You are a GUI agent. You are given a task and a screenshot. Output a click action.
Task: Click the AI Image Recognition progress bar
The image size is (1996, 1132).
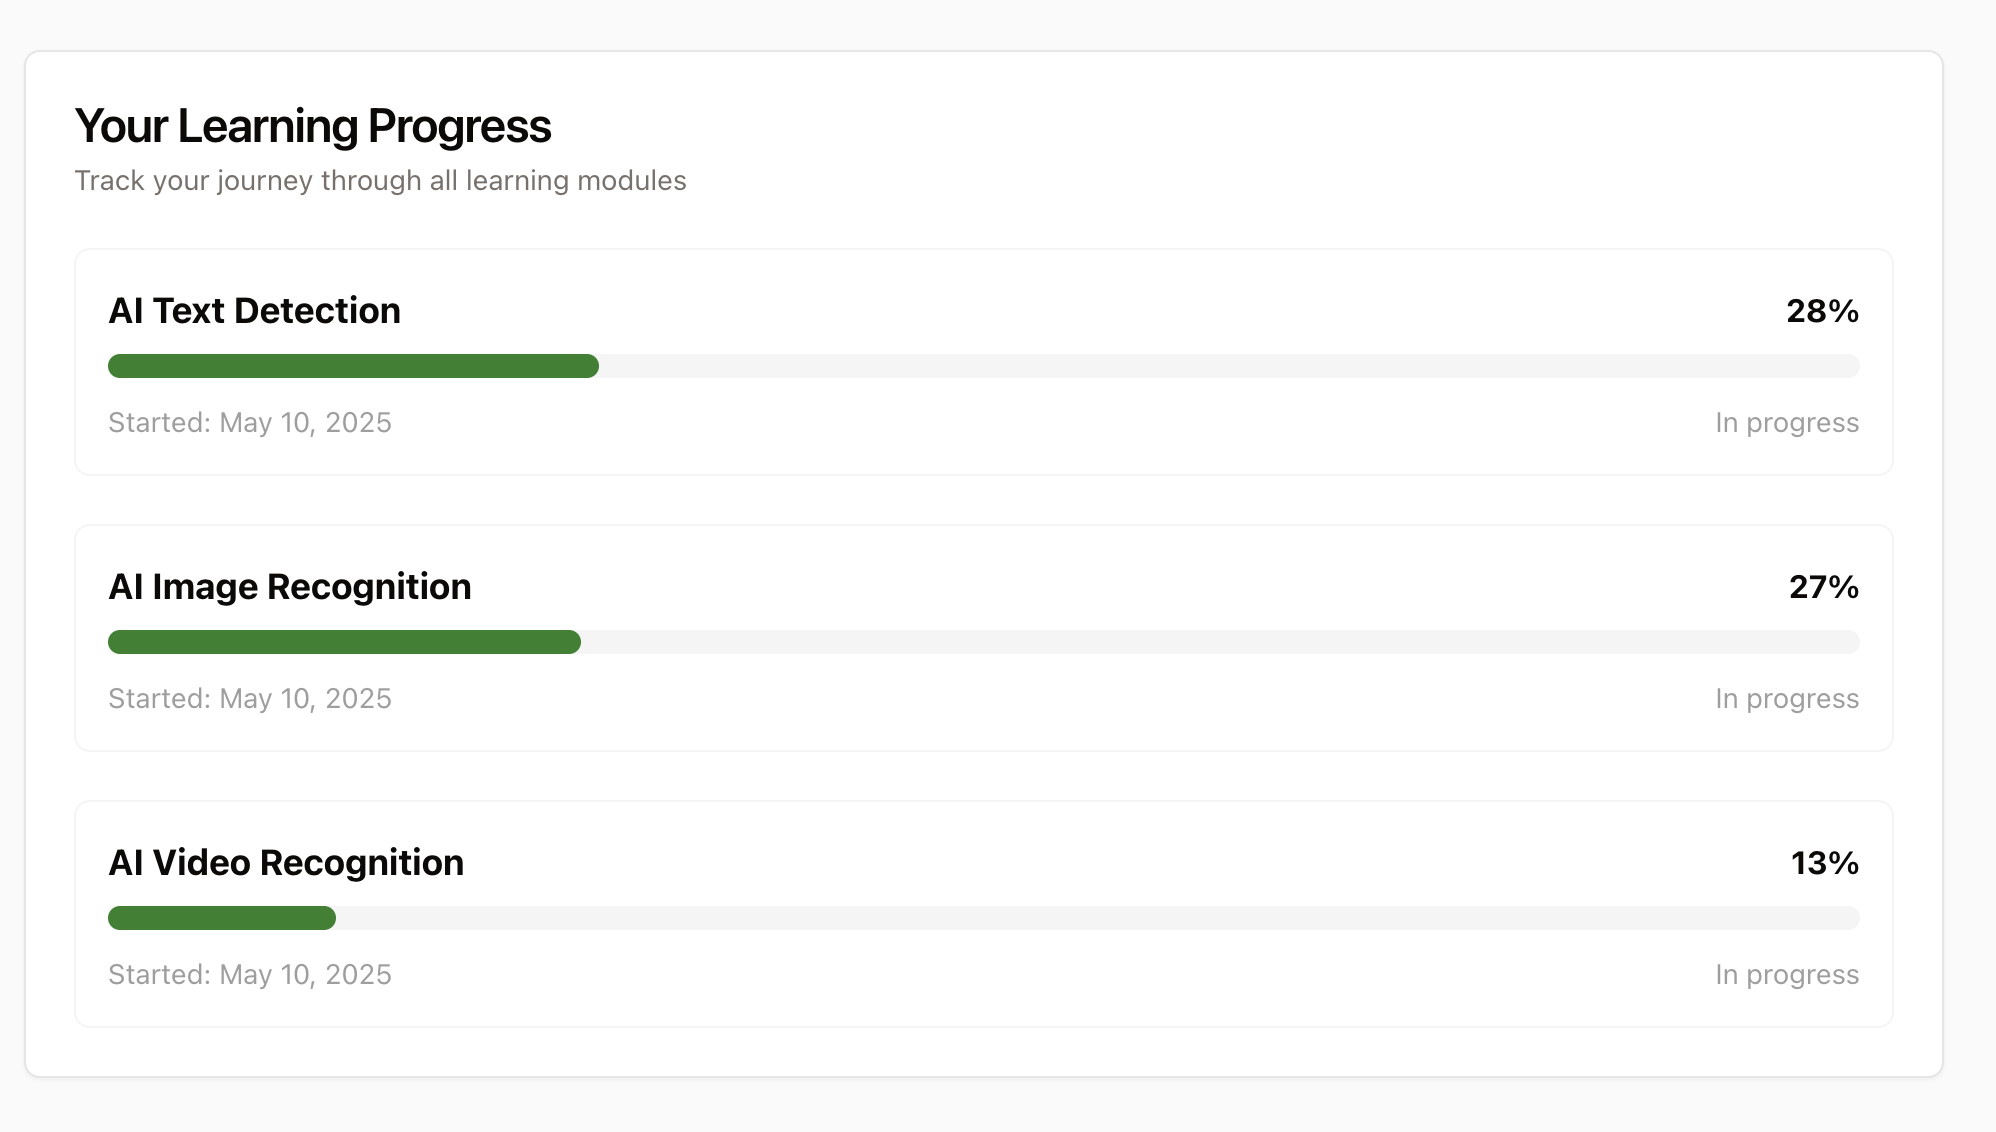tap(983, 642)
